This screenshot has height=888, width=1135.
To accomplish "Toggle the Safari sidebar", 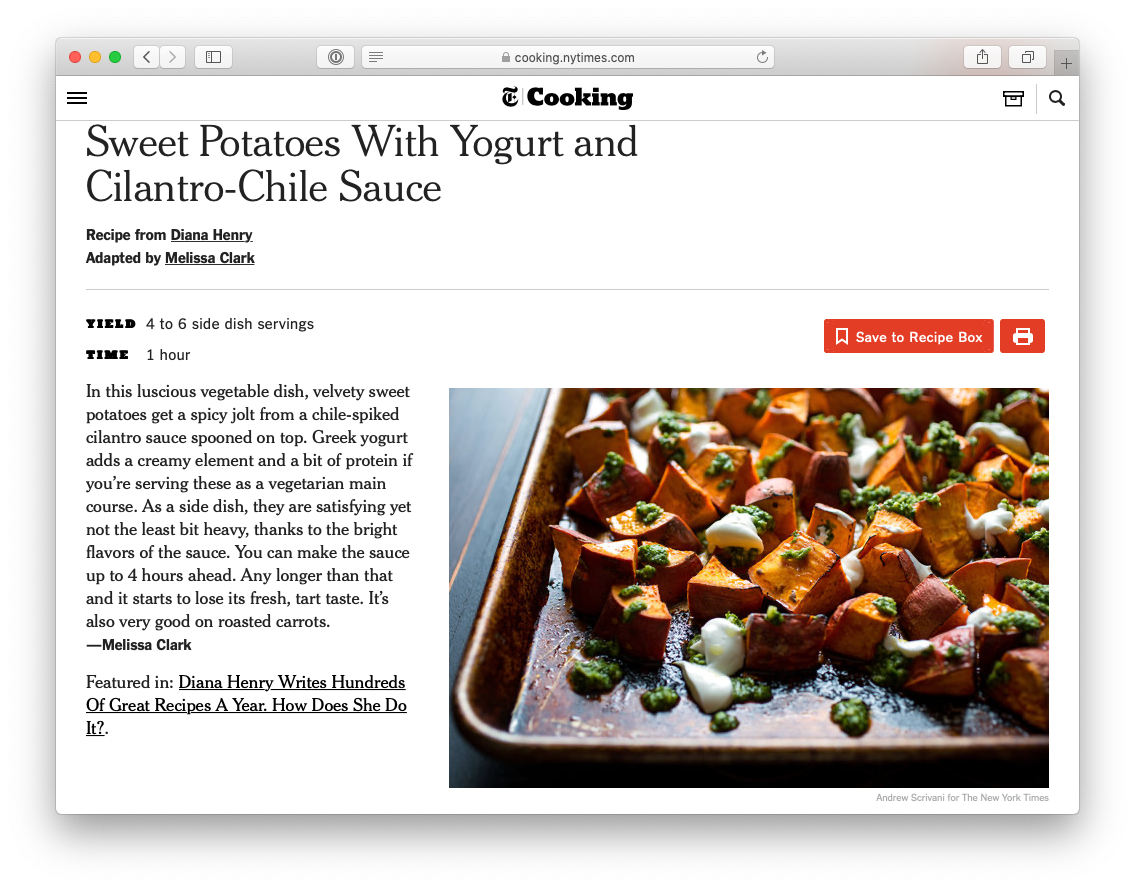I will click(214, 57).
